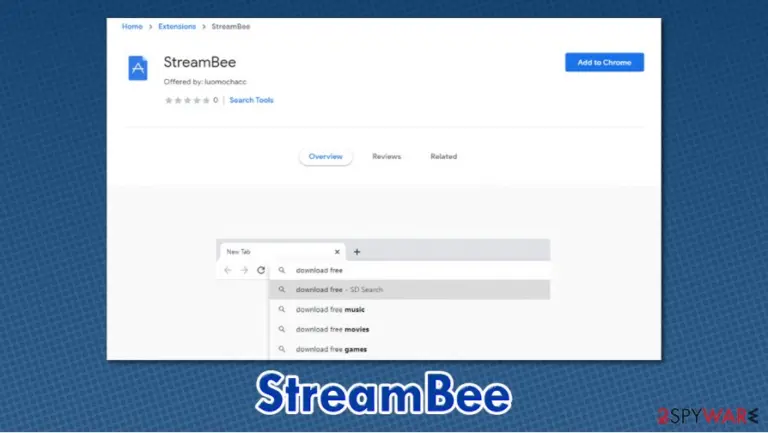Screen dimensions: 768x433
Task: Click the address bar with download free
Action: [409, 270]
